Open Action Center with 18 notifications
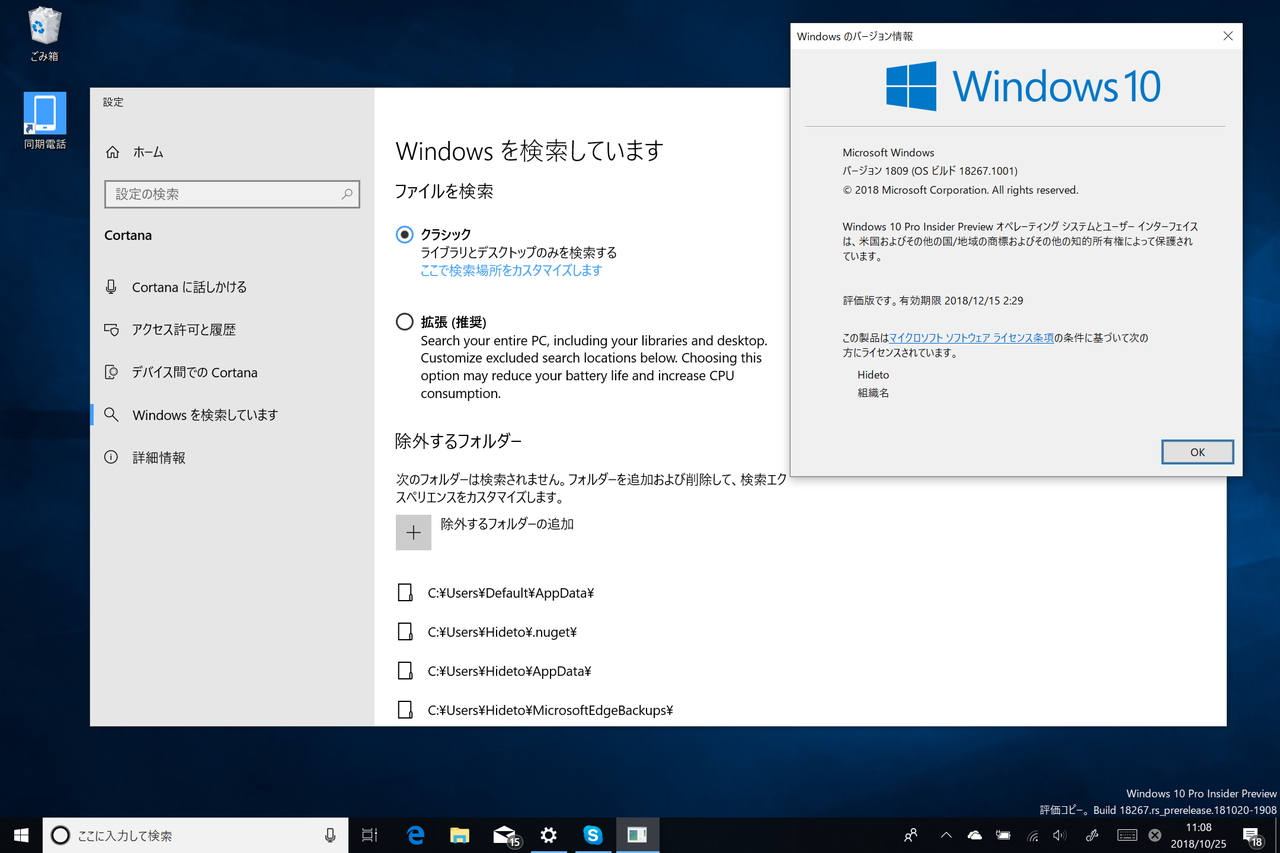Image resolution: width=1280 pixels, height=853 pixels. (x=1252, y=835)
